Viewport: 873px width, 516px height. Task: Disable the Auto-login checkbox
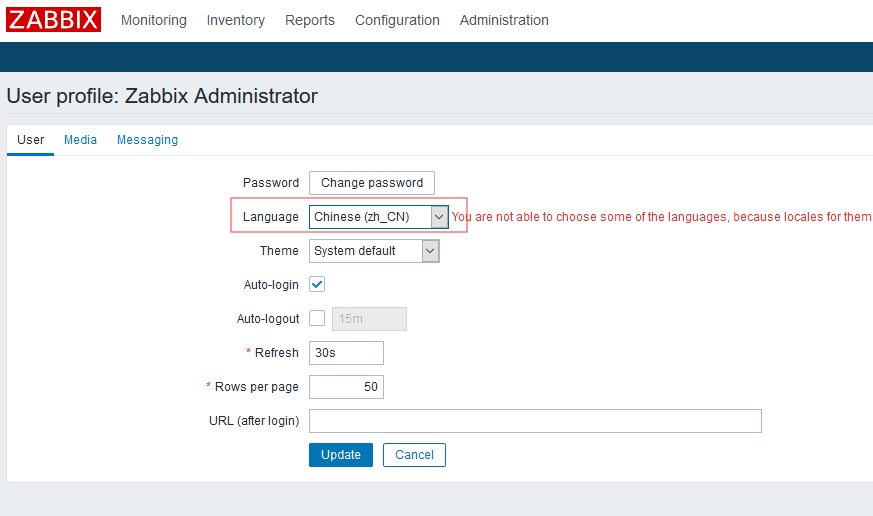[x=317, y=285]
